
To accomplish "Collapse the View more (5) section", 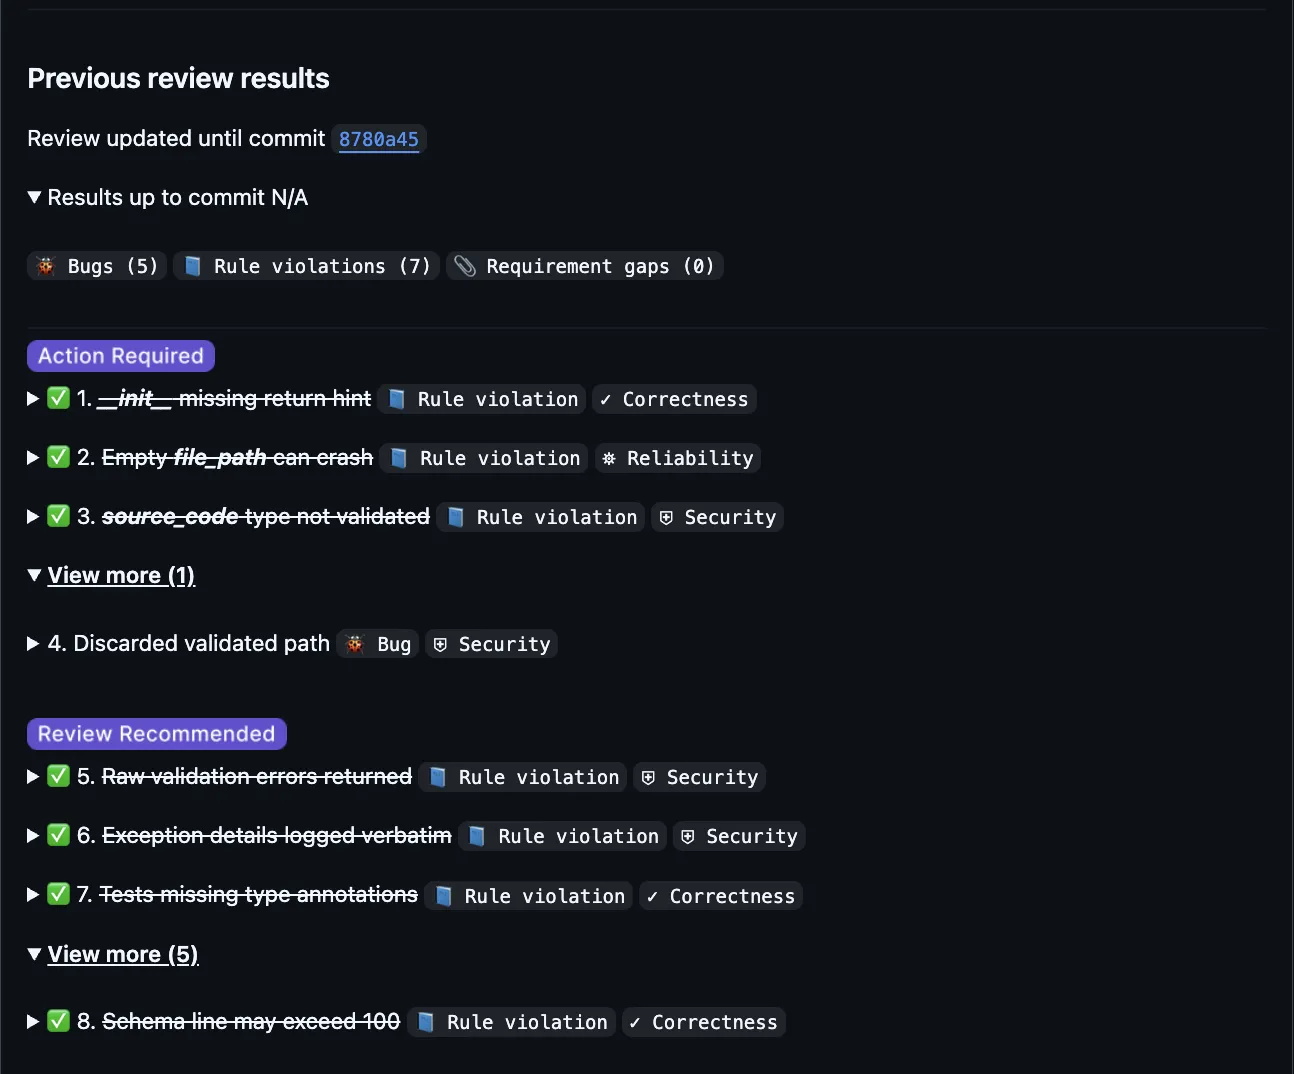I will (35, 954).
